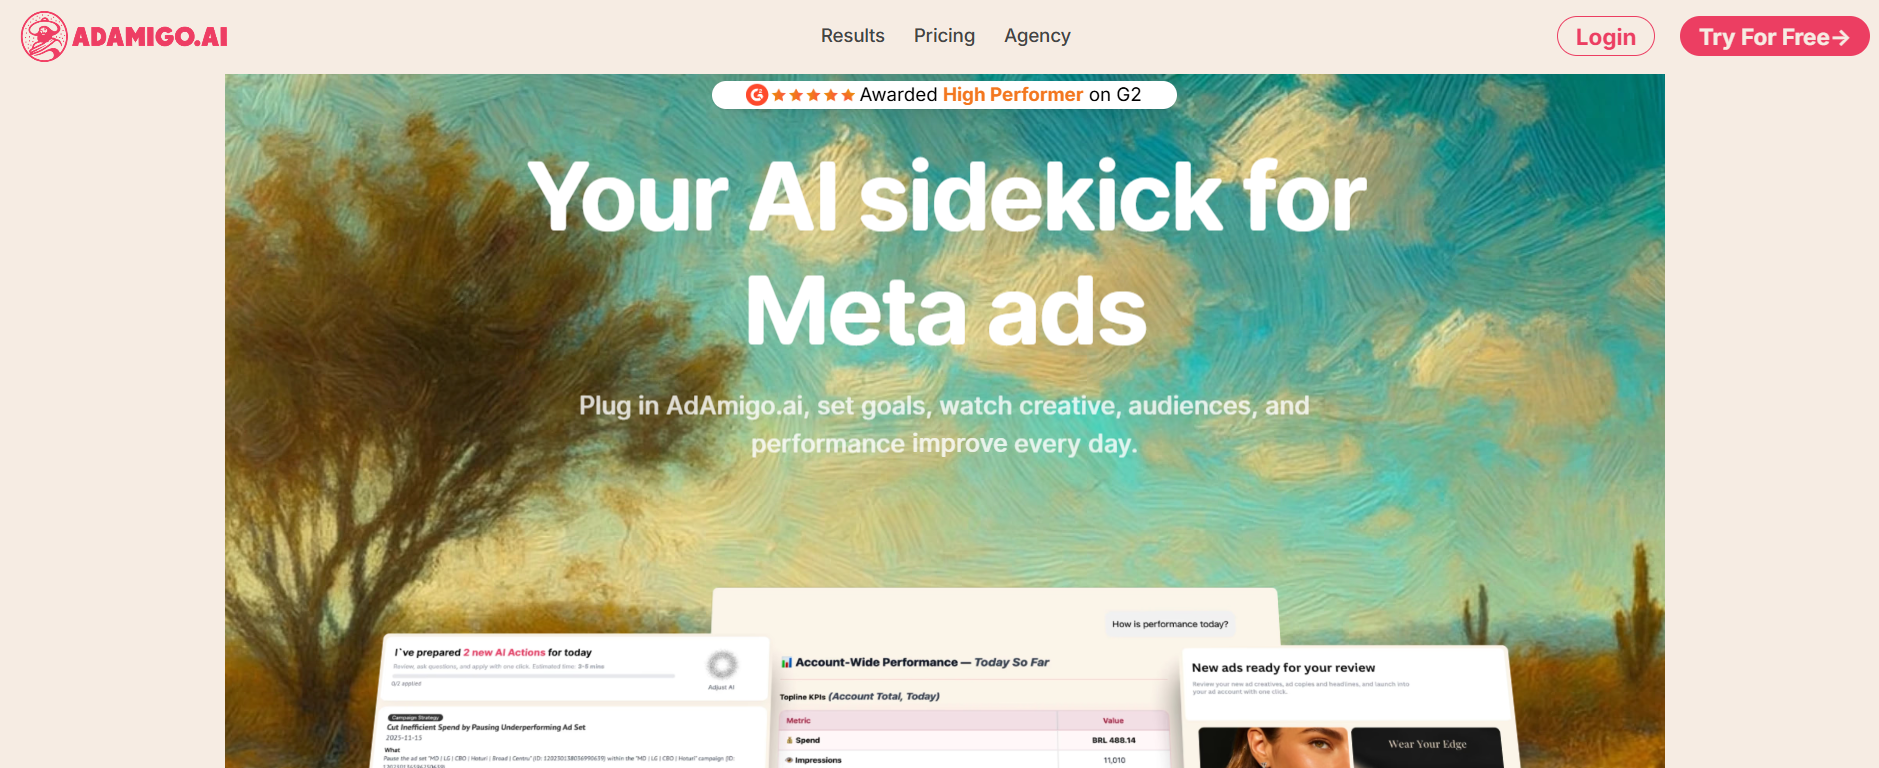This screenshot has width=1879, height=768.
Task: Go to the Agency nav item
Action: pos(1037,36)
